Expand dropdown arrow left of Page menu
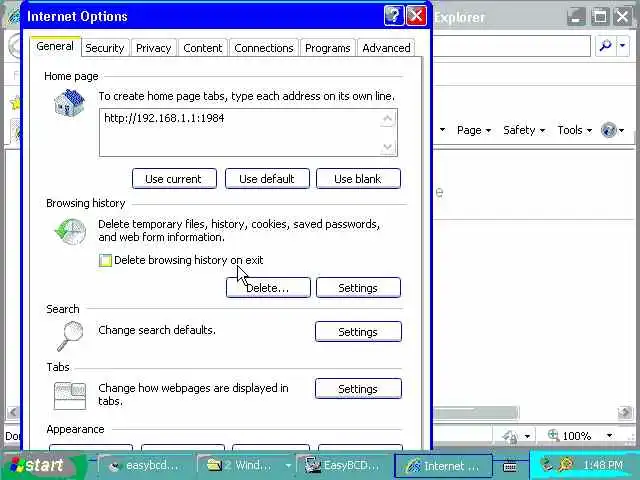This screenshot has width=640, height=480. point(442,130)
